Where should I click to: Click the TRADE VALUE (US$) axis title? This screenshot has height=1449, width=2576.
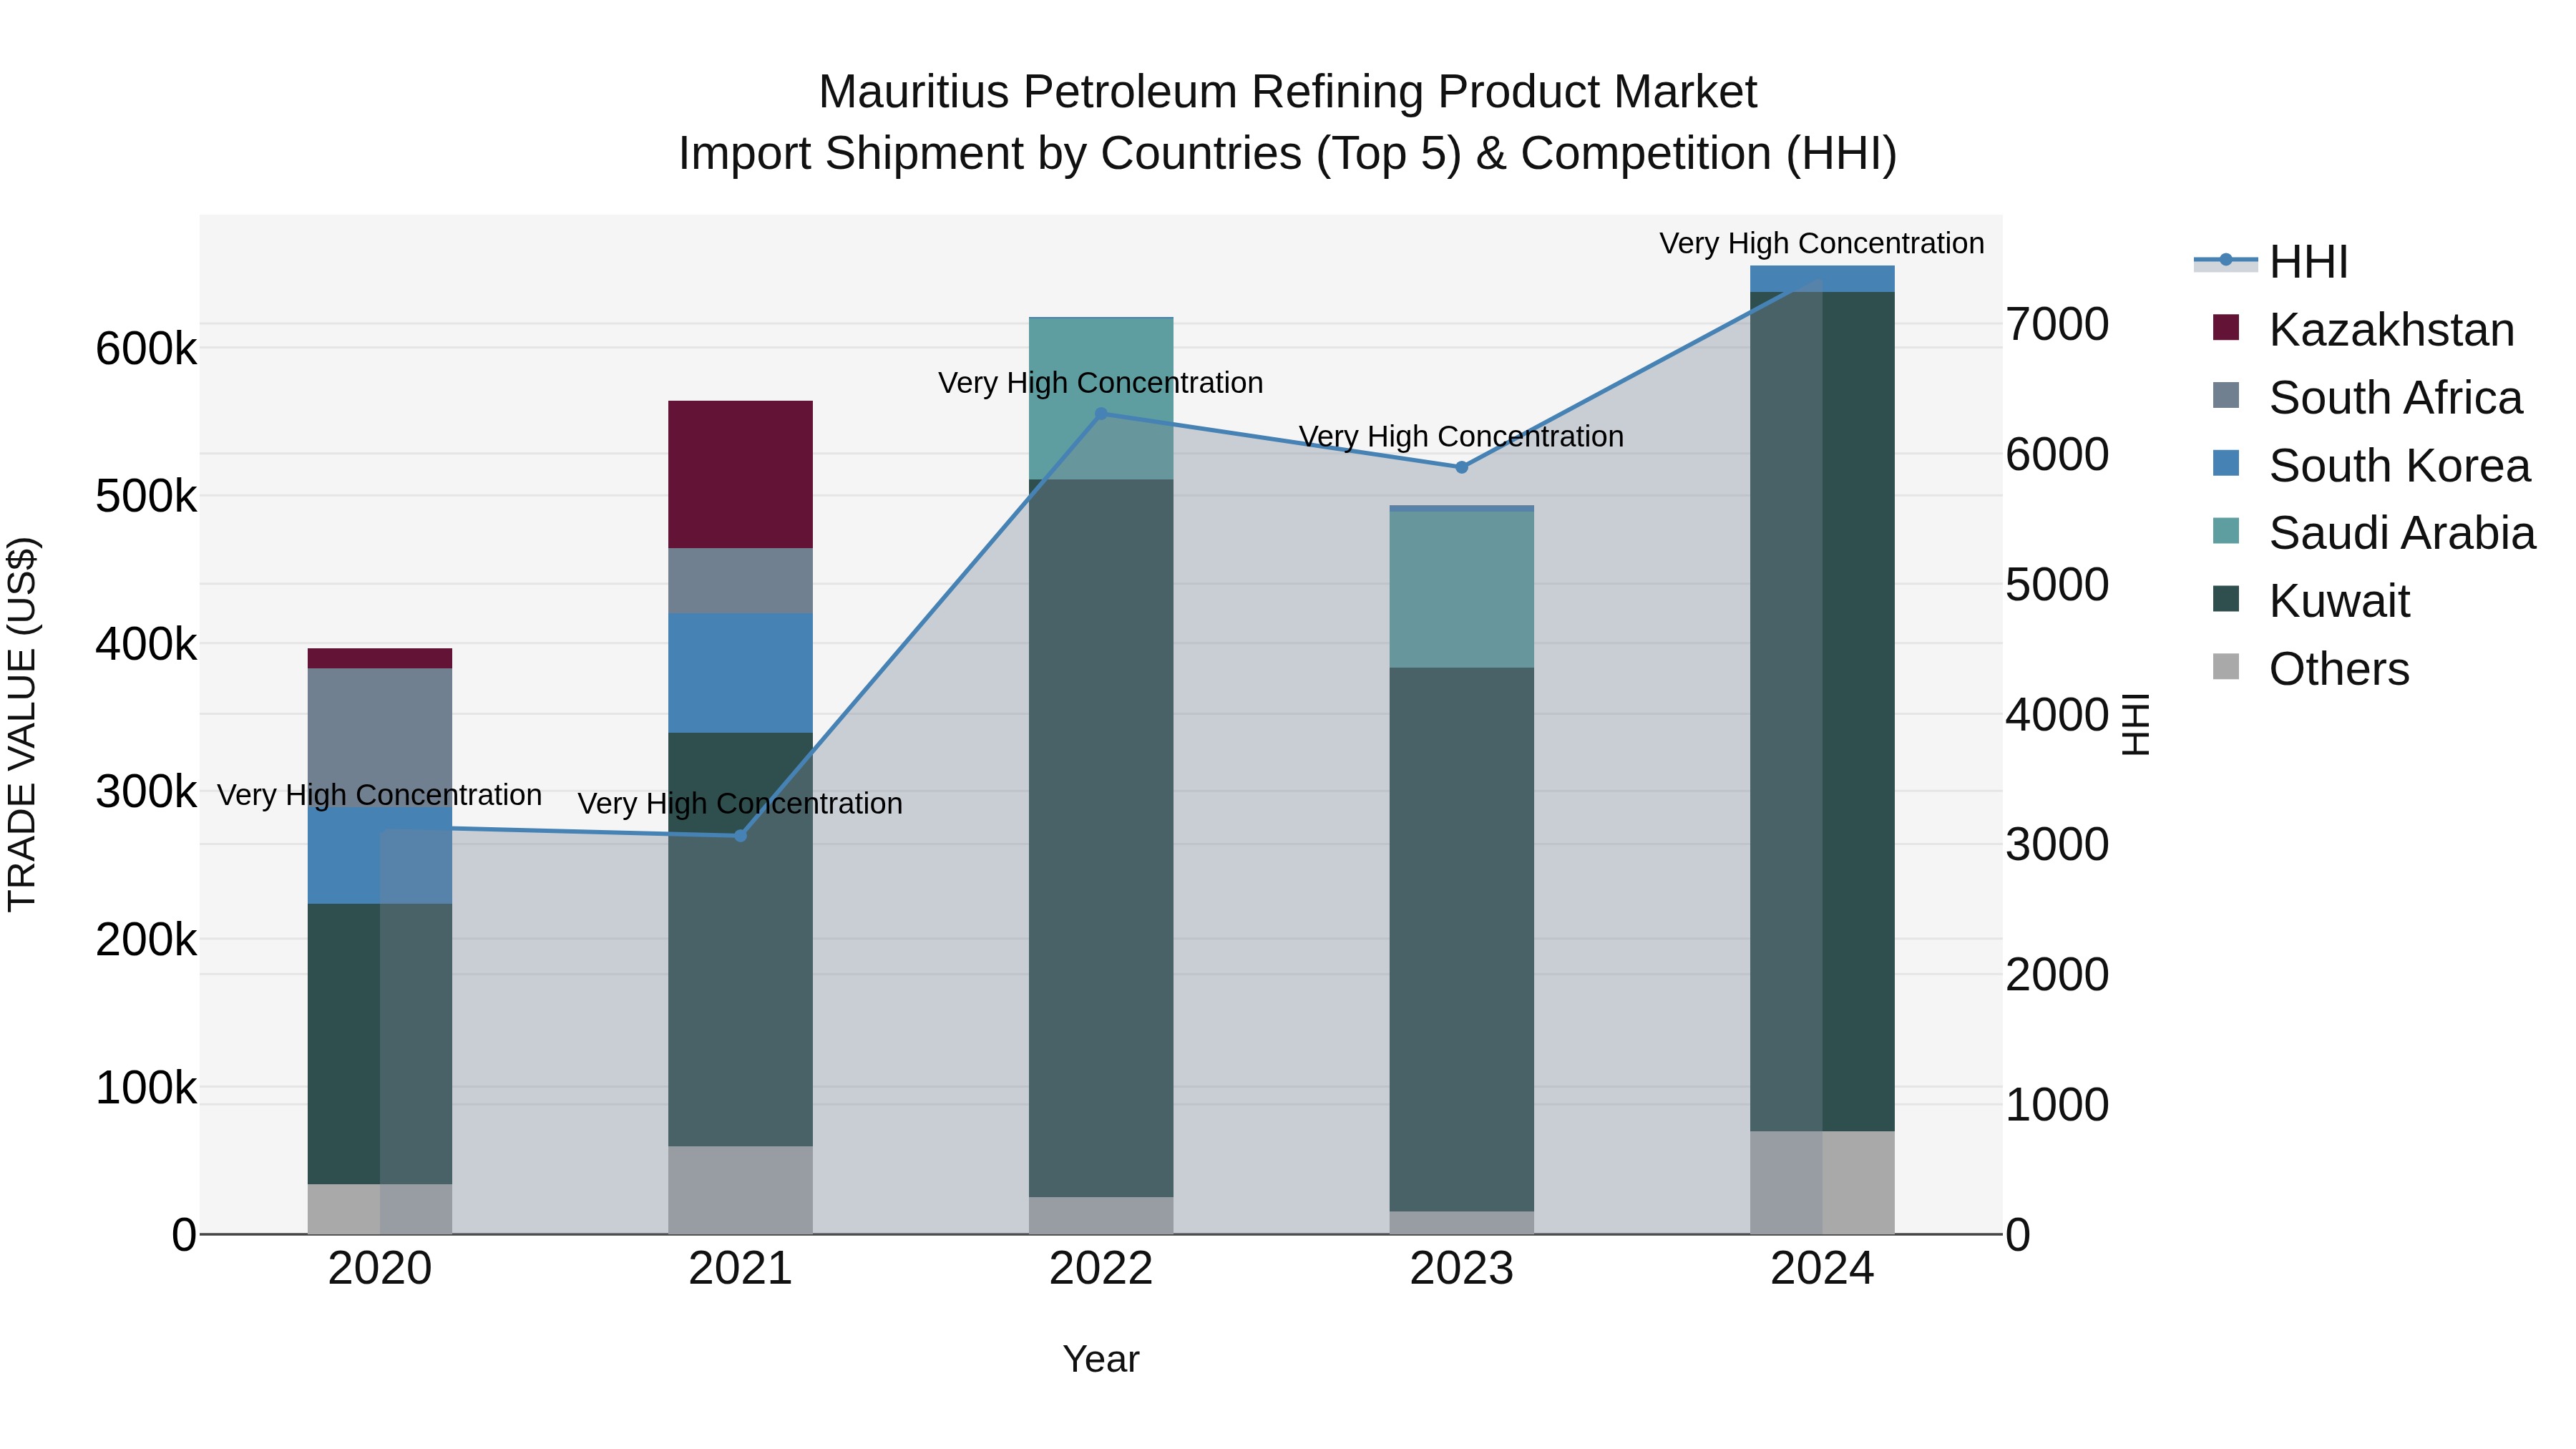tap(22, 724)
